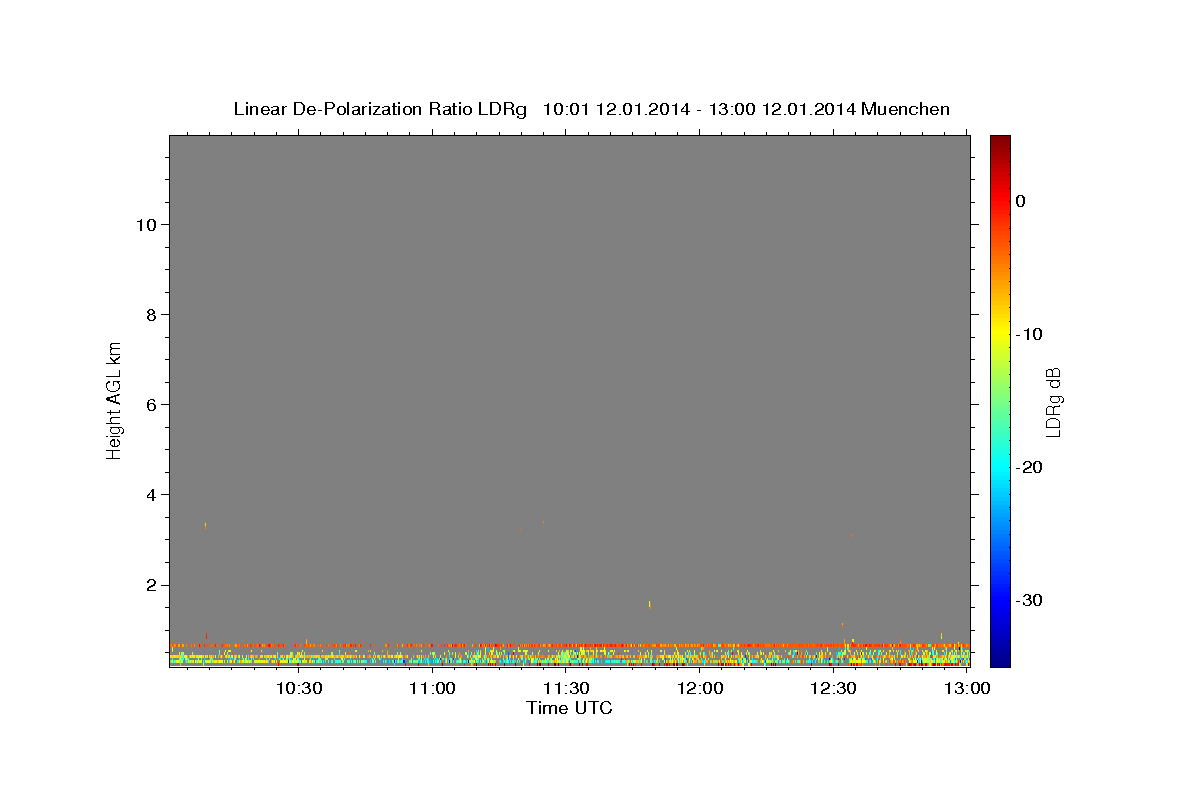The width and height of the screenshot is (1200, 800).
Task: Click the height tick label 4
Action: pyautogui.click(x=150, y=495)
